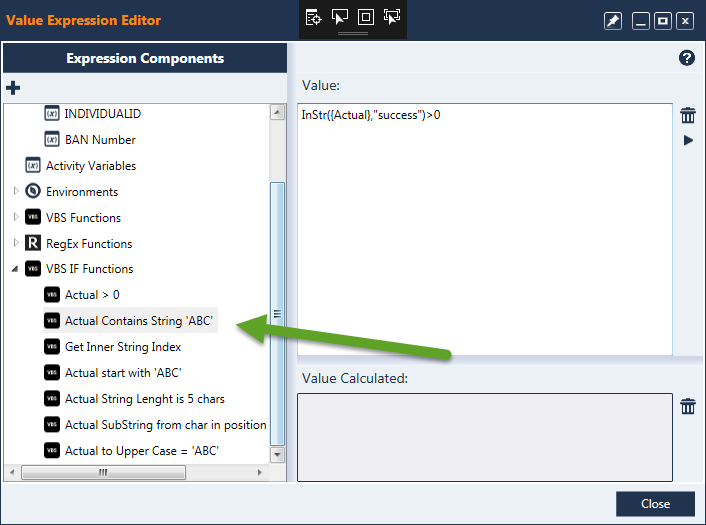
Task: Click the horizontal scroll left arrow
Action: pos(12,472)
